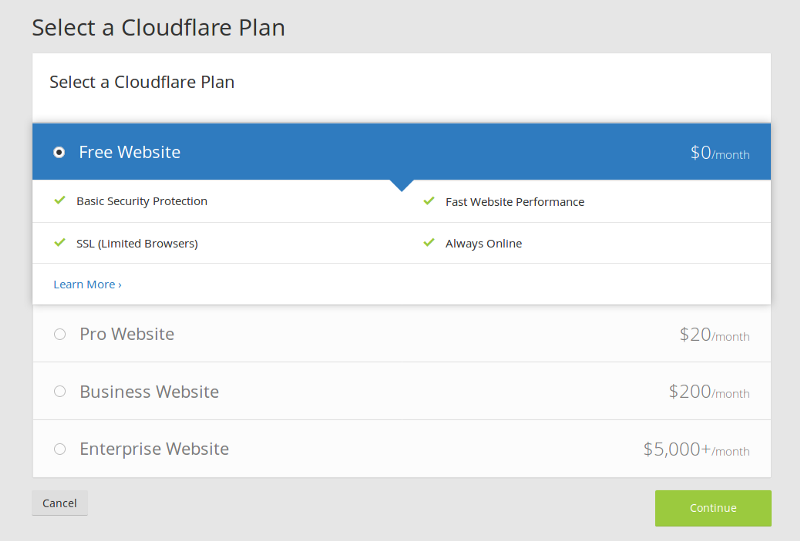Click the Enterprise Website plan title

pyautogui.click(x=154, y=449)
